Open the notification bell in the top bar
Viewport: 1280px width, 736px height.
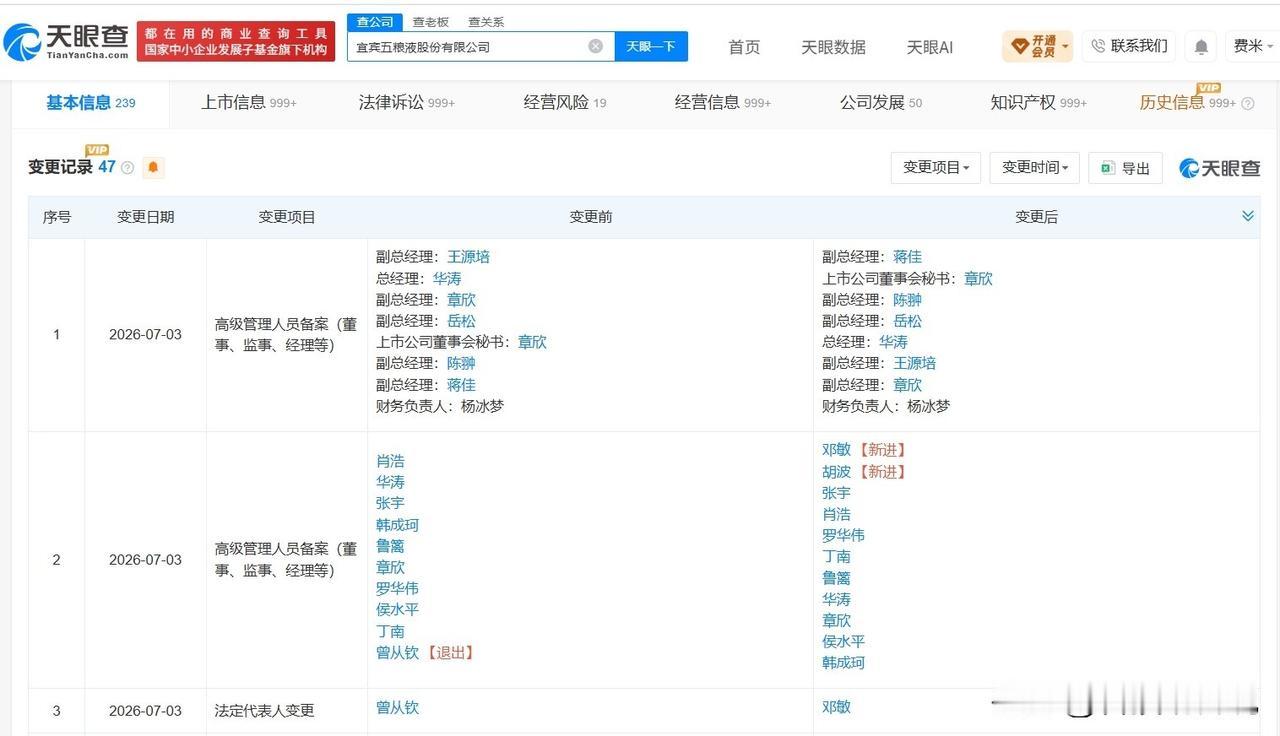(1201, 46)
